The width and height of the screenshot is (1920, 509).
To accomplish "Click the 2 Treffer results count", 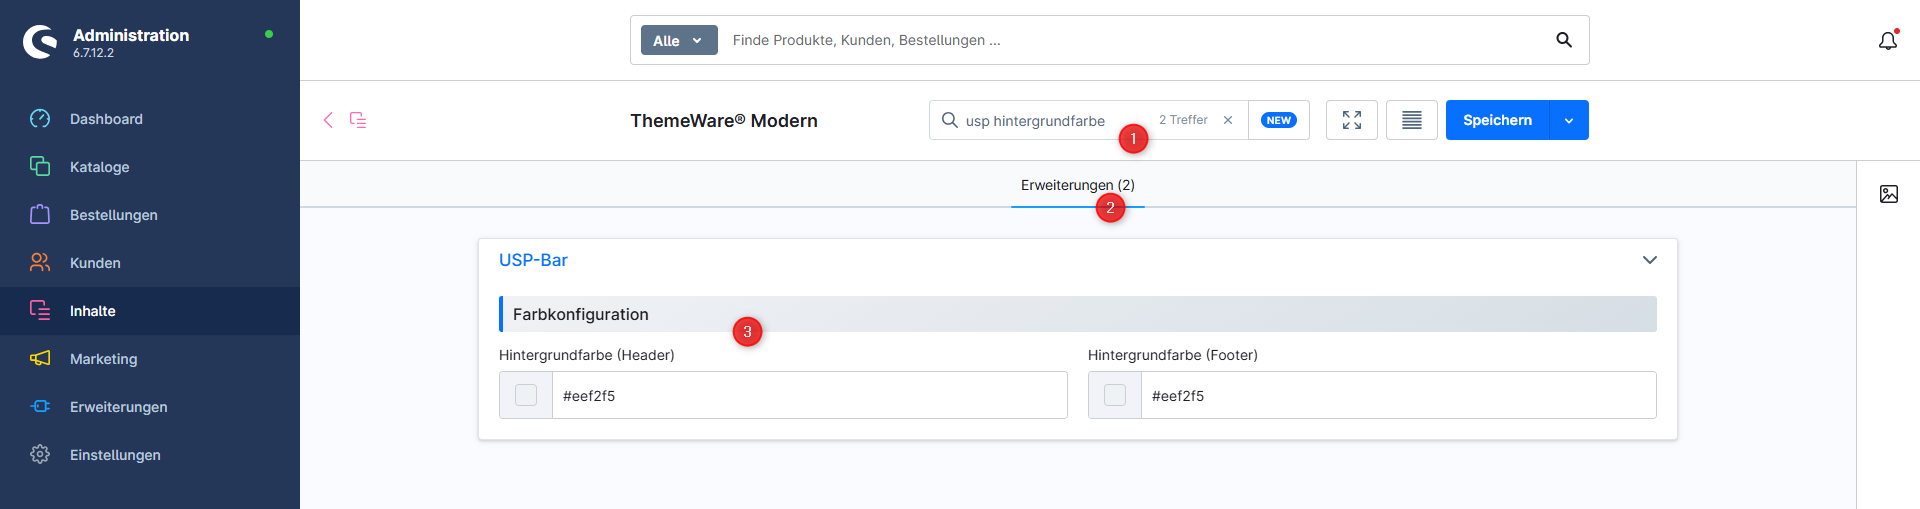I will (x=1183, y=120).
